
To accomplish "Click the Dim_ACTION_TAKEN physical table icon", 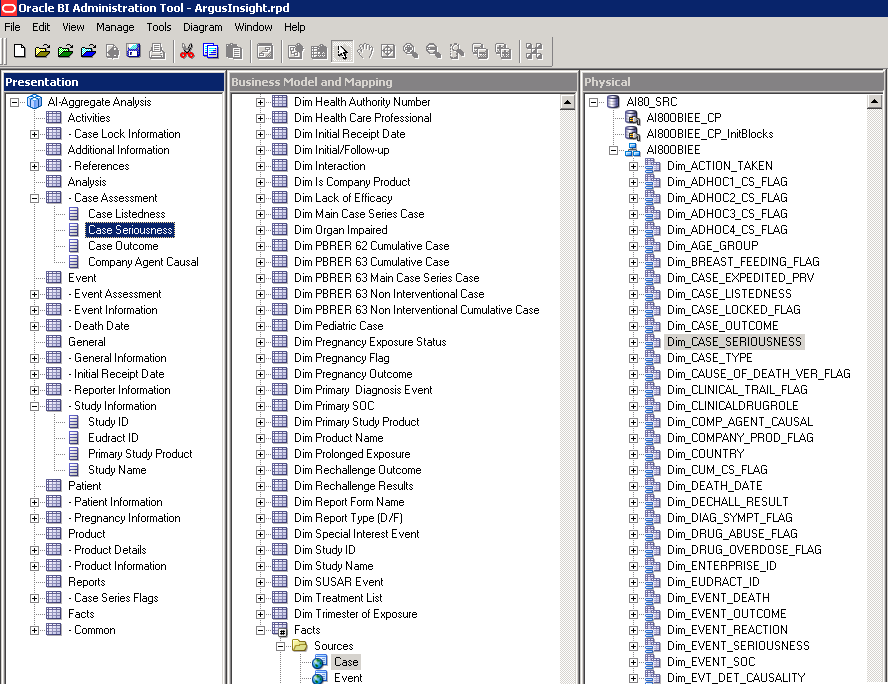I will pyautogui.click(x=652, y=166).
